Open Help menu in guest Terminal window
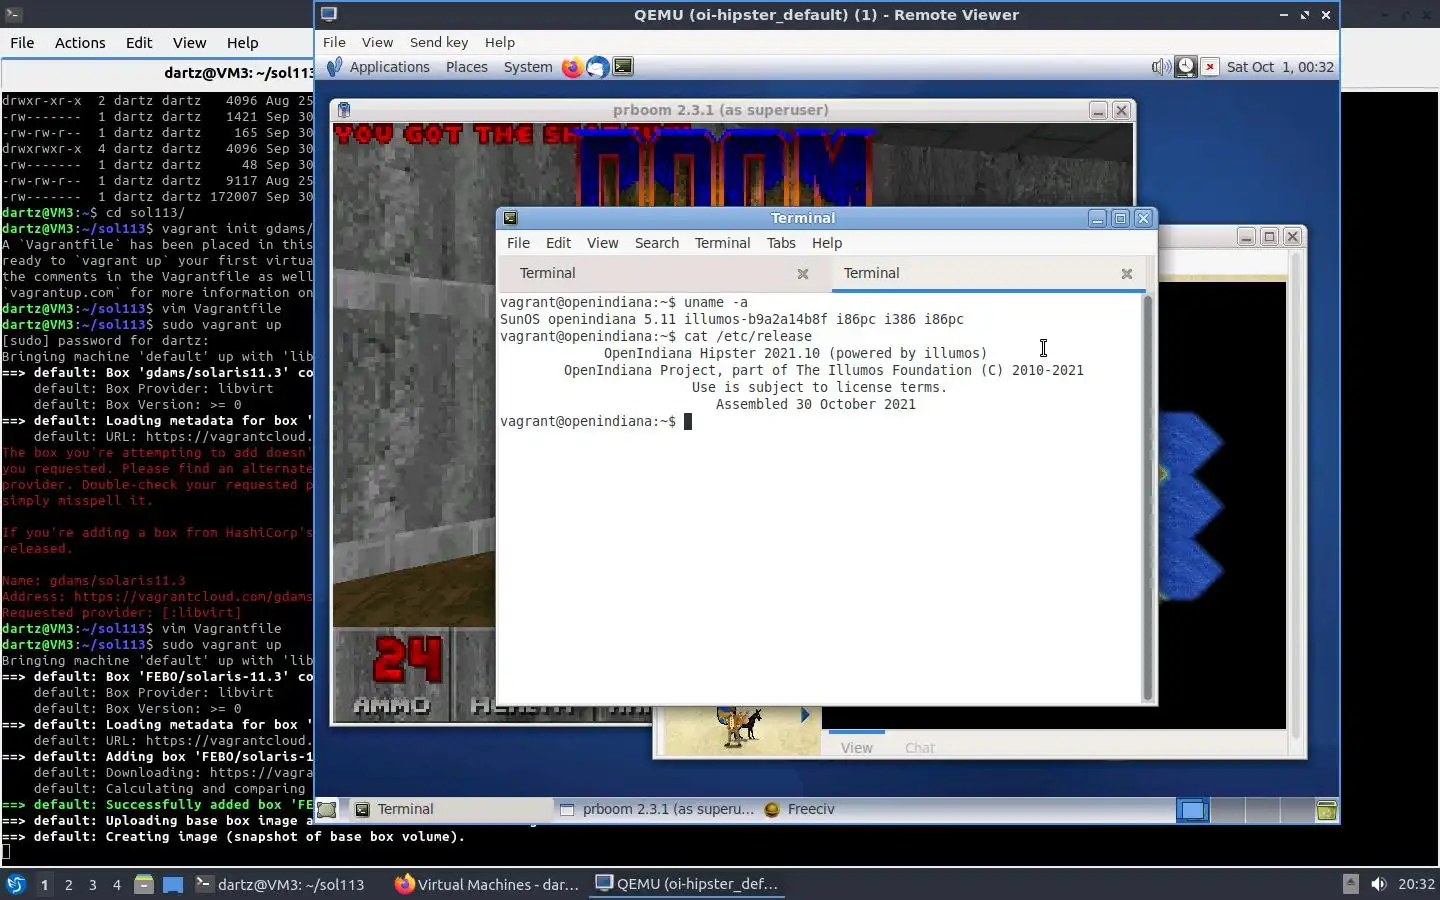Screen dimensions: 1440x900 tap(826, 243)
